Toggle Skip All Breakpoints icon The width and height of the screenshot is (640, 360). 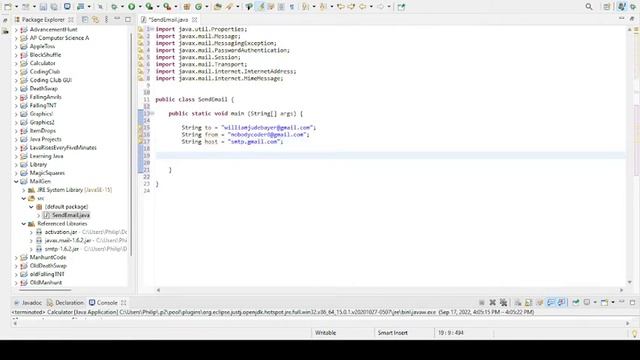point(100,7)
